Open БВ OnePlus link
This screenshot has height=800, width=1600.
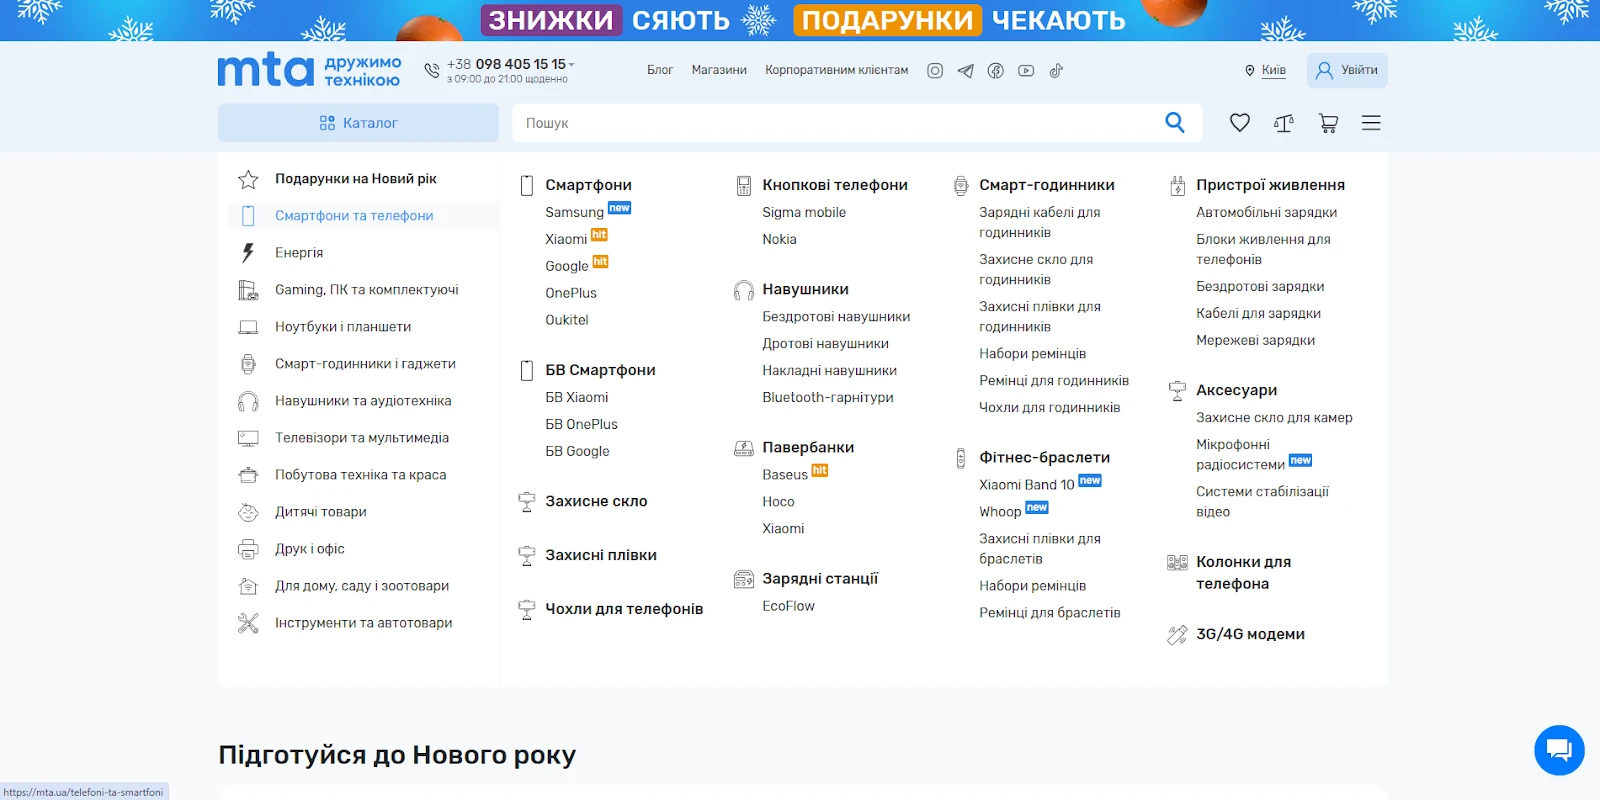click(x=581, y=424)
